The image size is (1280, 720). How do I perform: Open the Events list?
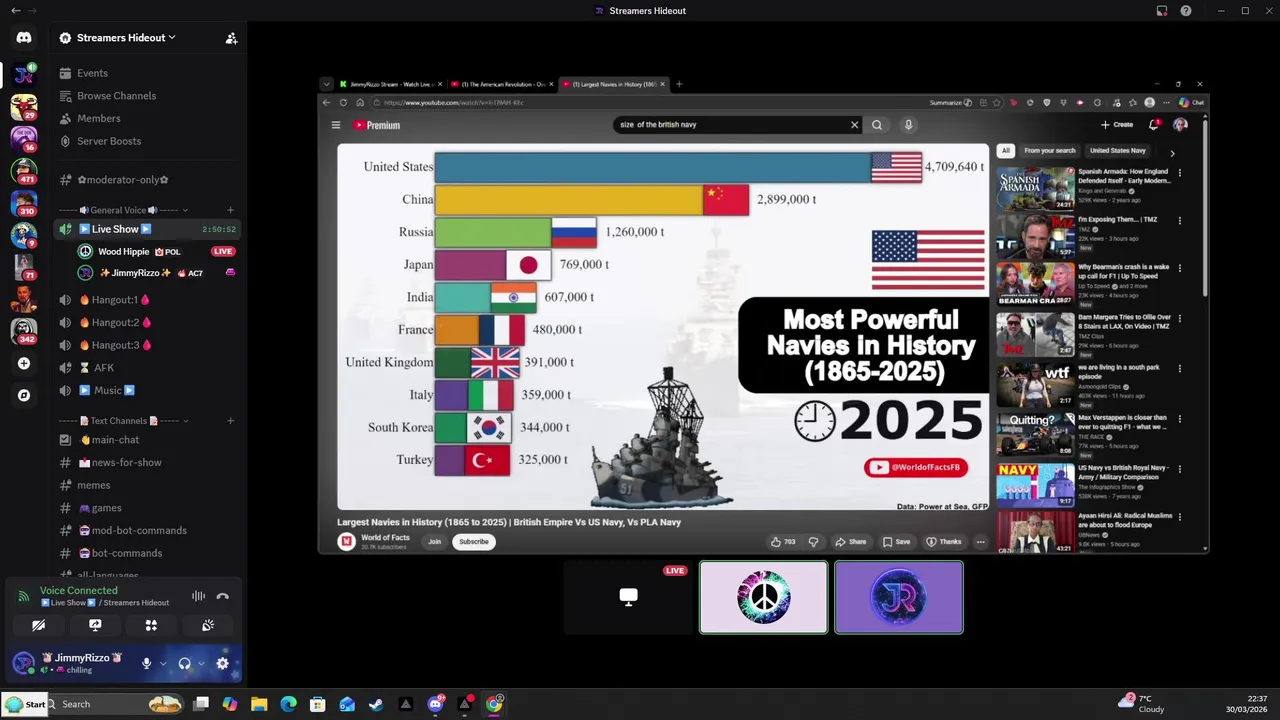click(92, 73)
